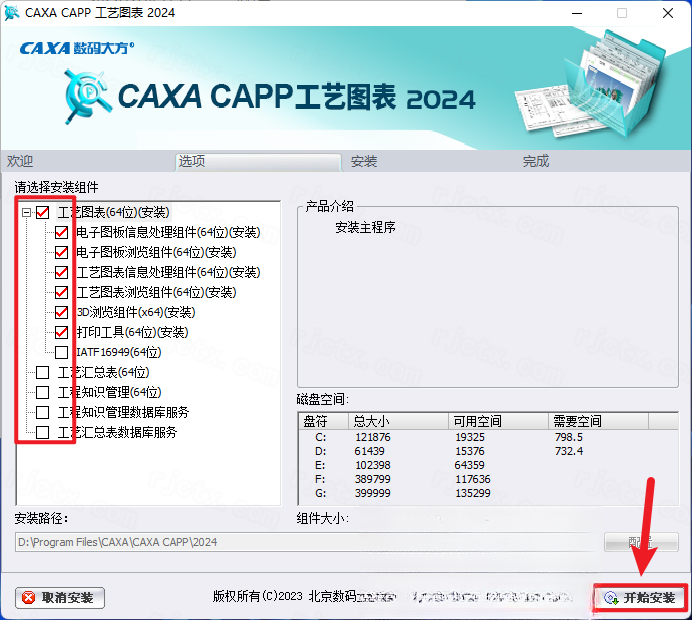Select the 安装 step tab
The image size is (692, 620).
[364, 161]
